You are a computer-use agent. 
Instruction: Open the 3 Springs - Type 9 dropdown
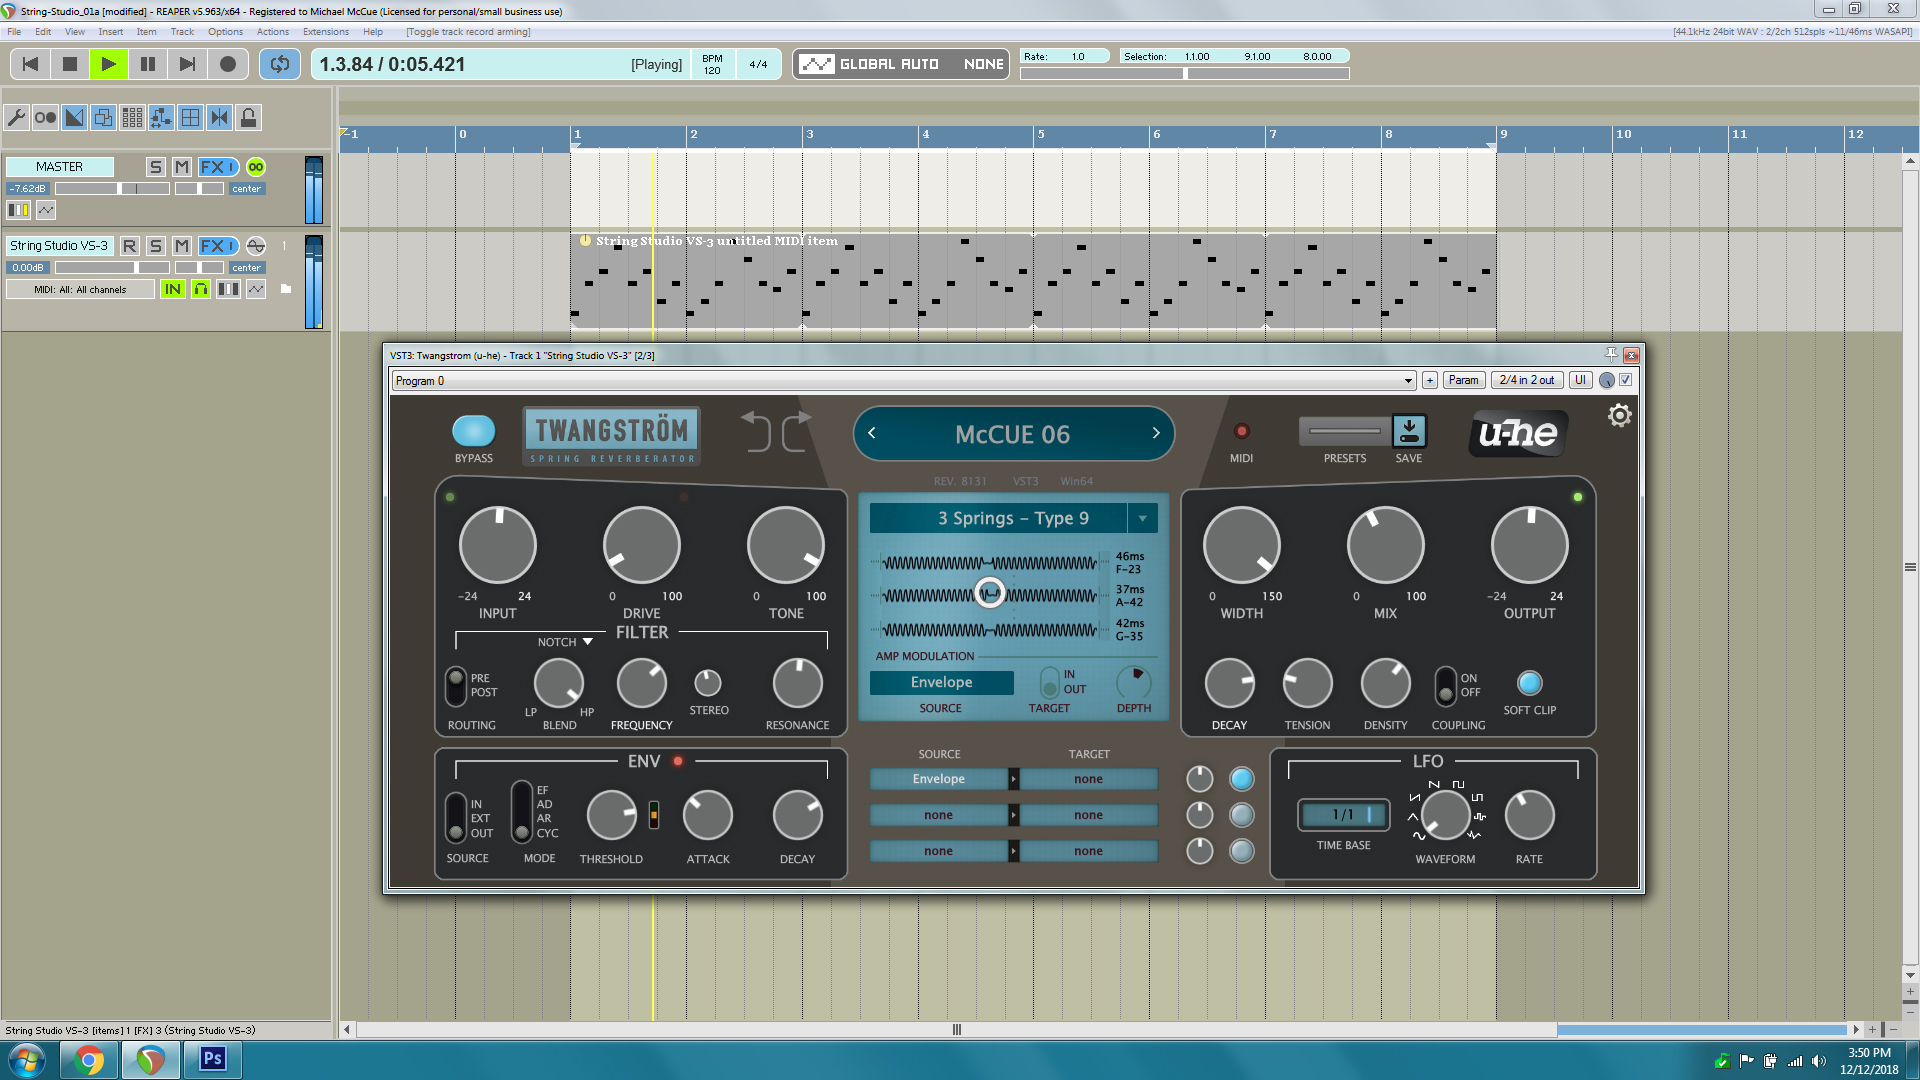[1142, 518]
